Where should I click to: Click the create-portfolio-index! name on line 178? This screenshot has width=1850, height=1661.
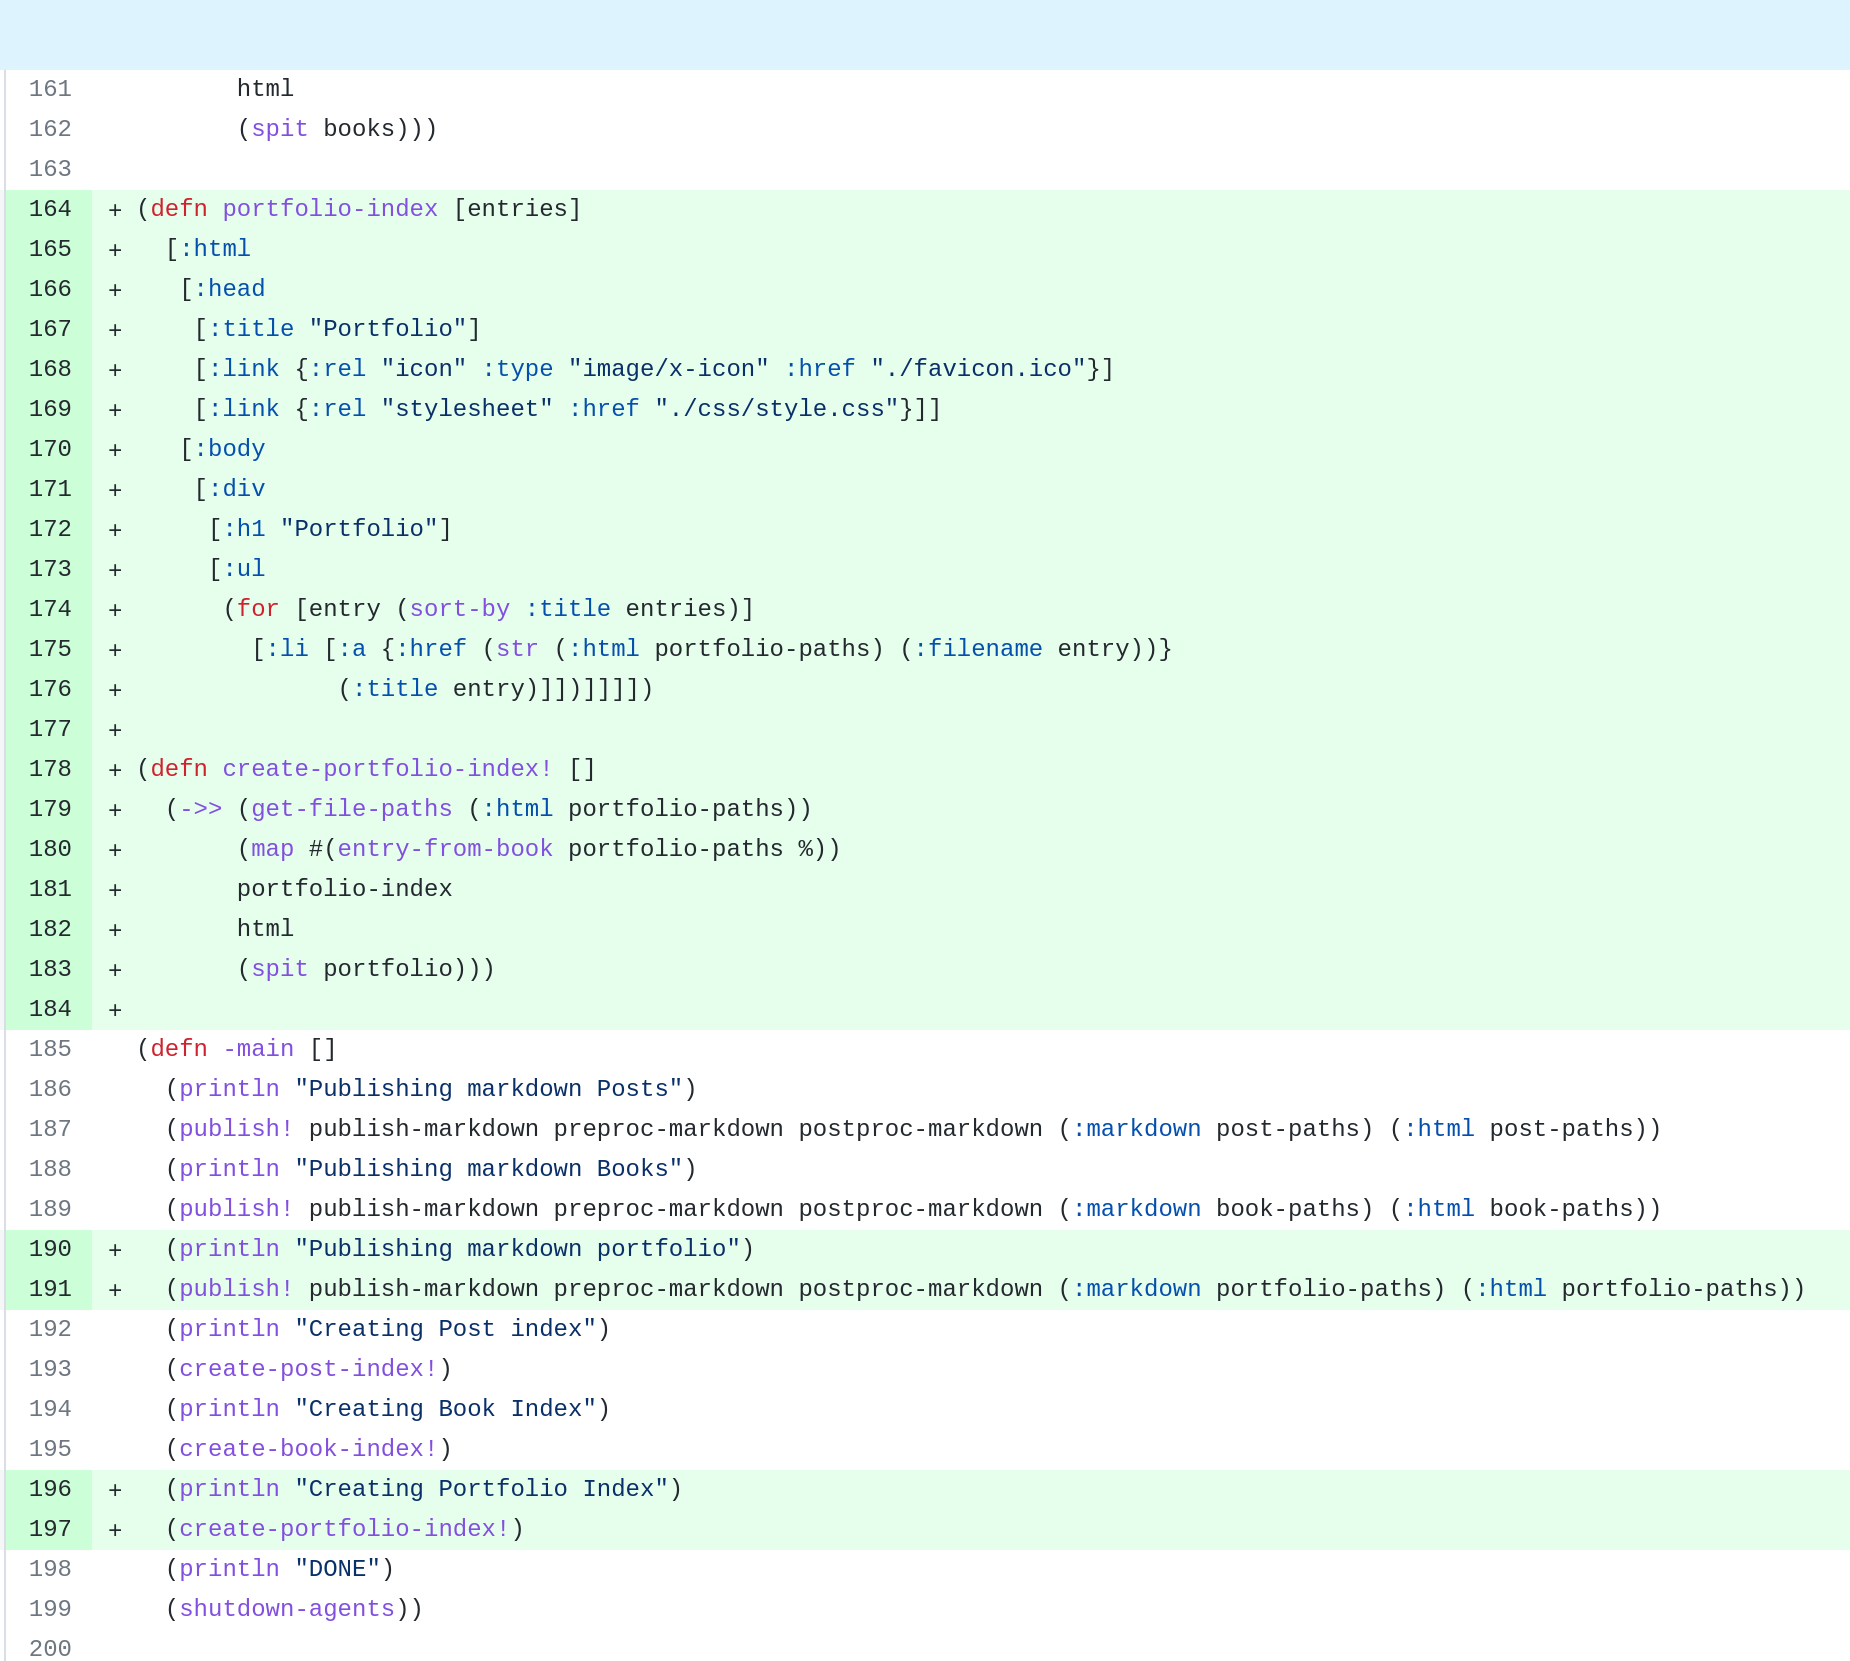388,769
